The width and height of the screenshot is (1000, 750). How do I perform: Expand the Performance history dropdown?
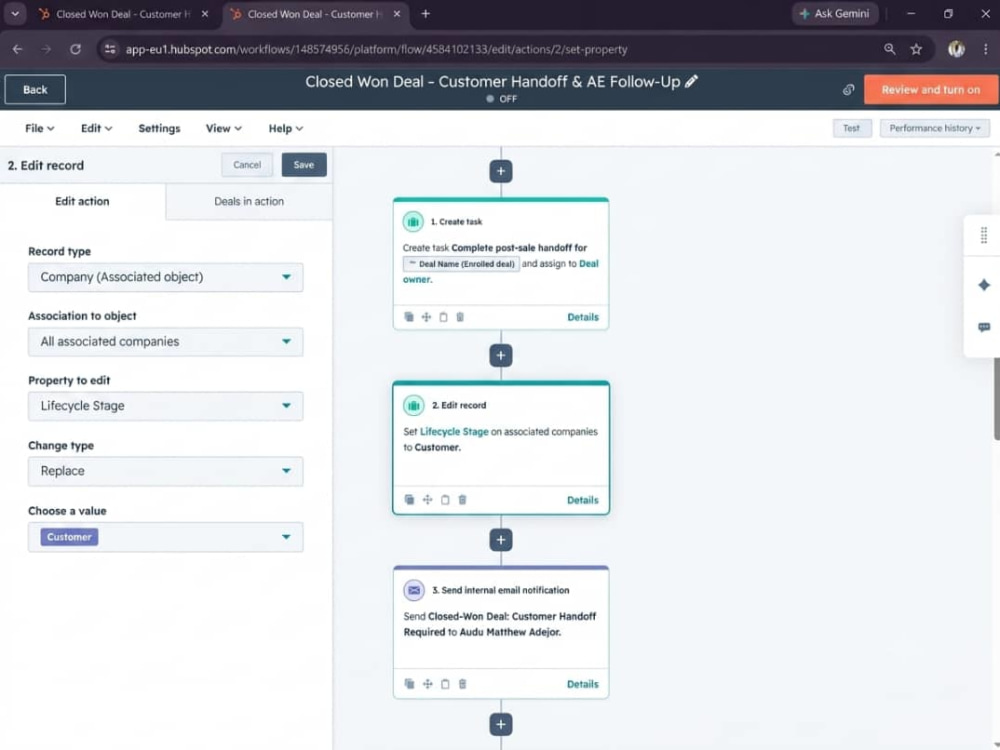coord(935,128)
